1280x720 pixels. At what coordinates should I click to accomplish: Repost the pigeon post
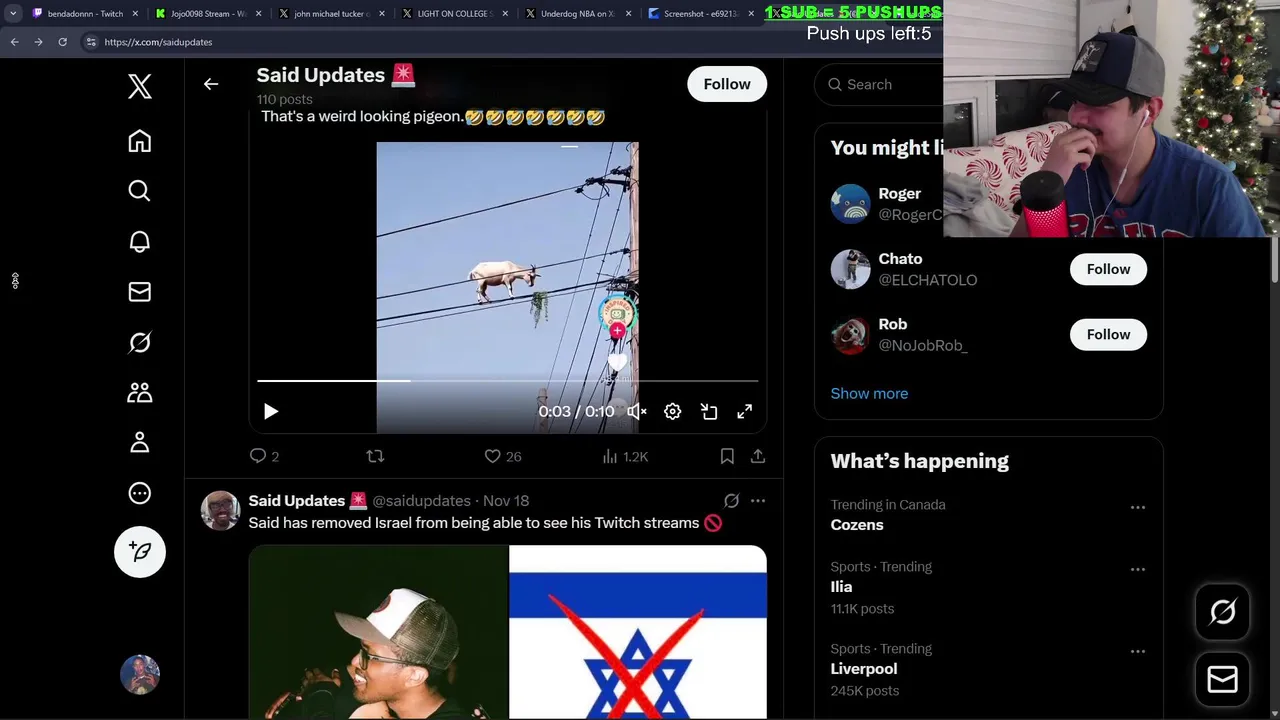click(375, 456)
